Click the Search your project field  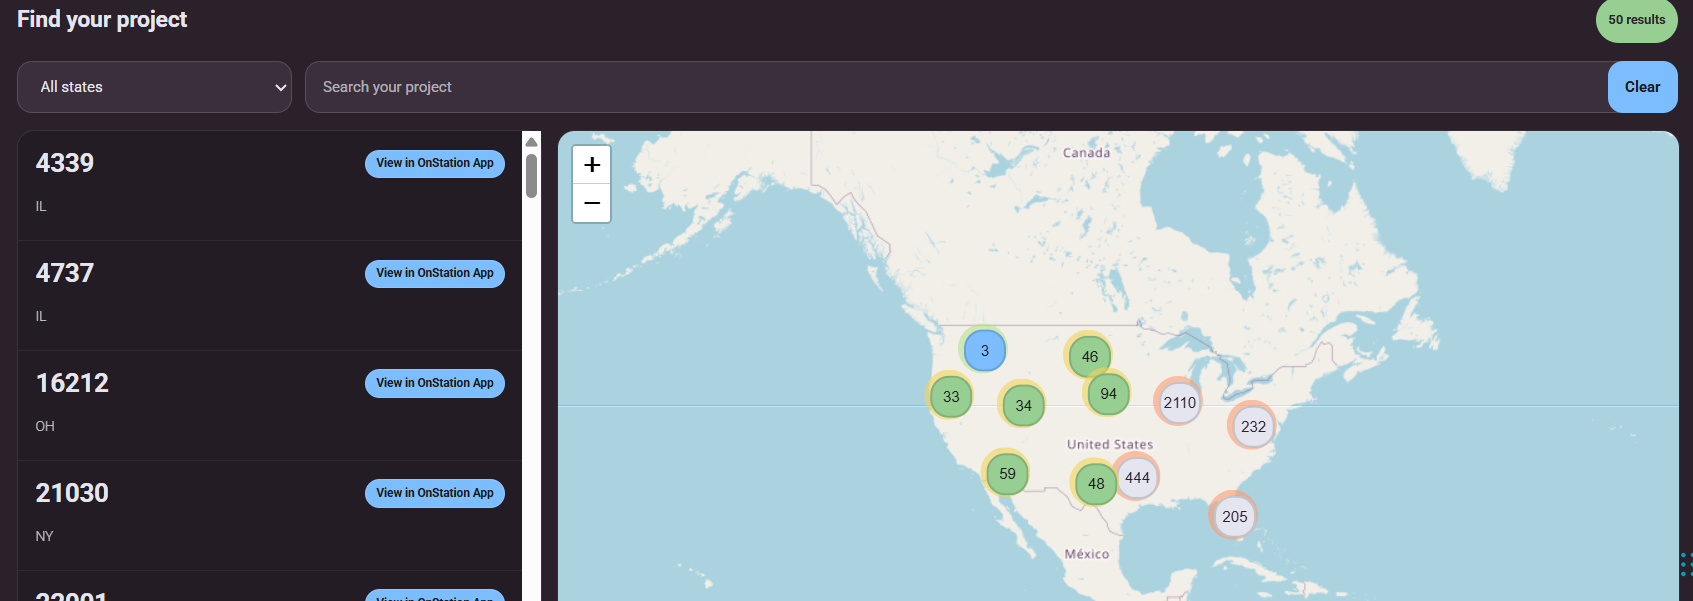[955, 87]
